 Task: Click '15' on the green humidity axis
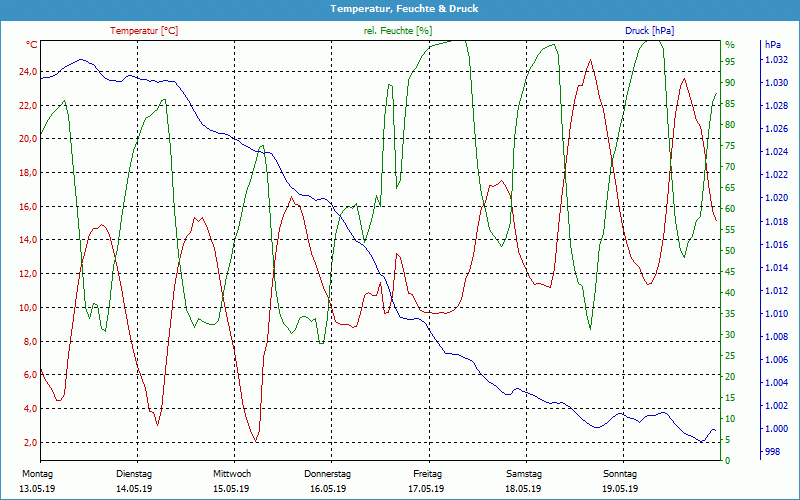tap(730, 397)
